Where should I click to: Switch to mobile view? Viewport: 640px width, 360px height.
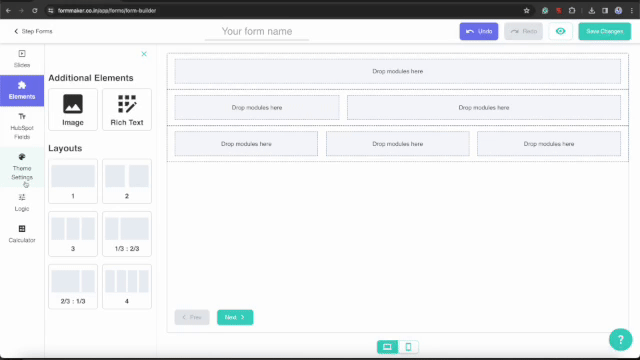pos(408,347)
